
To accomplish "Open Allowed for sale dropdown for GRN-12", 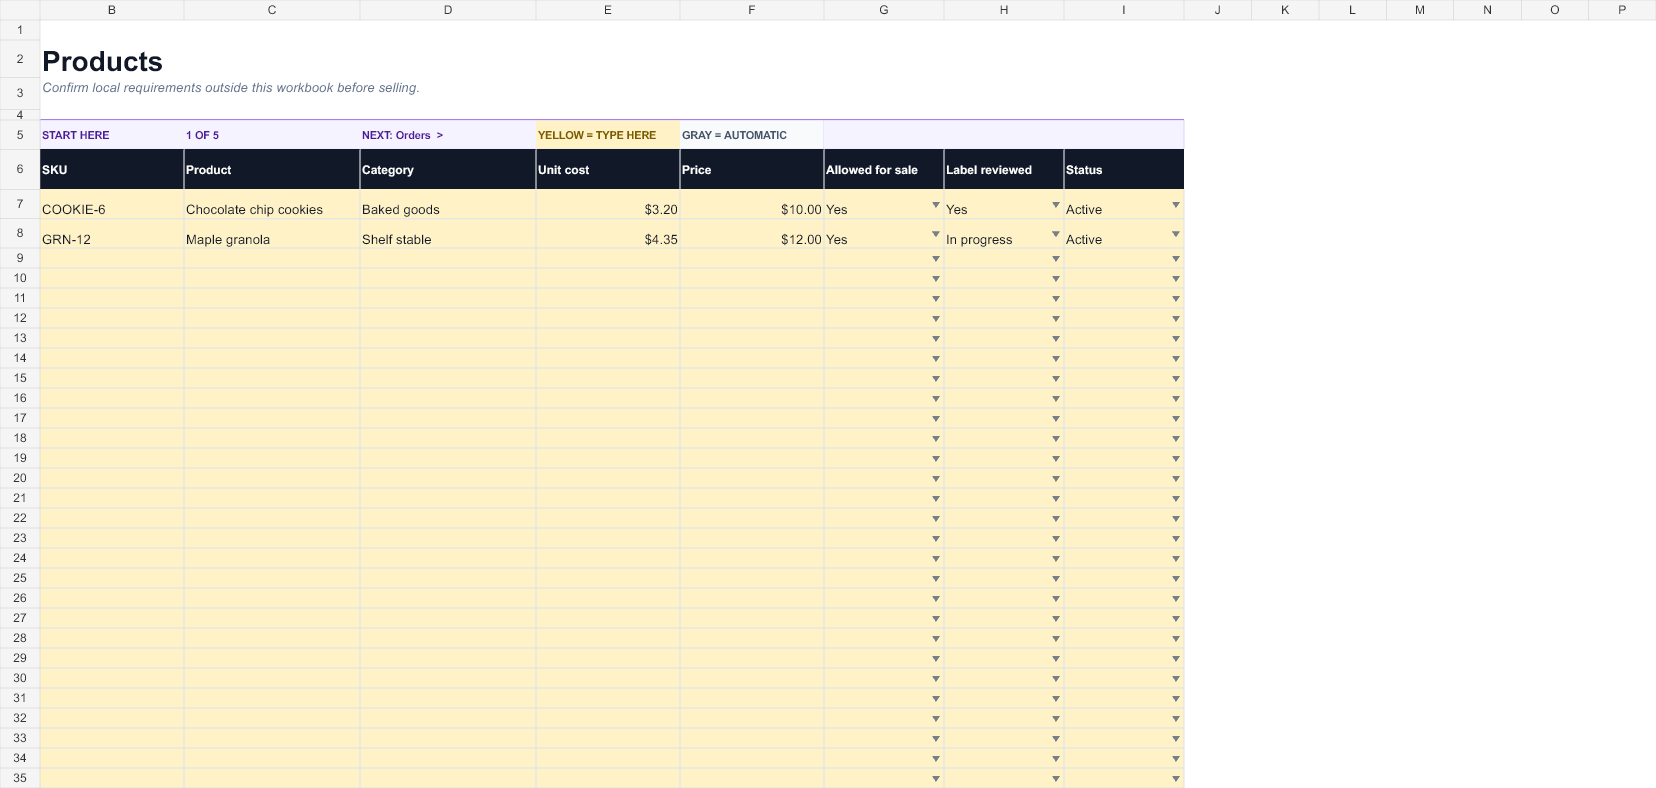I will 936,234.
